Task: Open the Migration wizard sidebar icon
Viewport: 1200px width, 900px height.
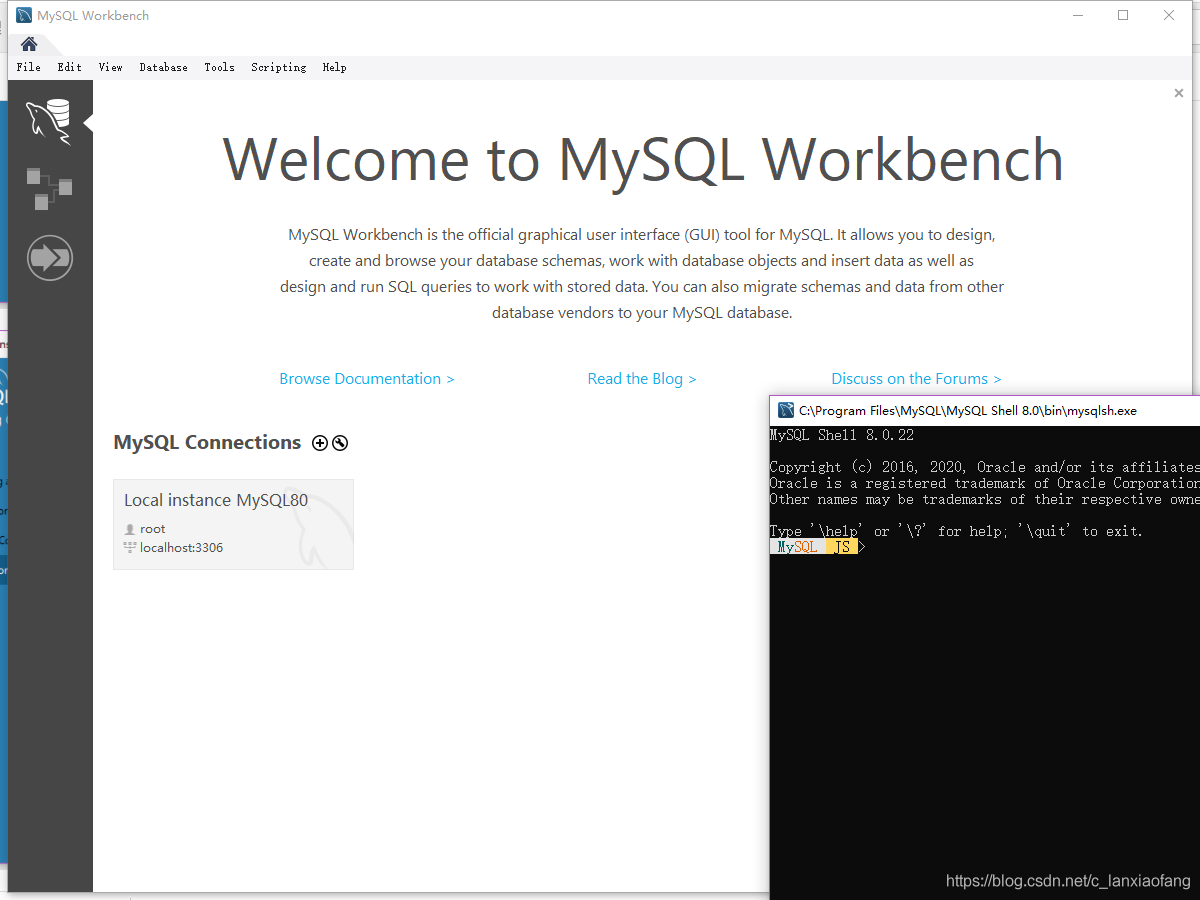Action: click(49, 258)
